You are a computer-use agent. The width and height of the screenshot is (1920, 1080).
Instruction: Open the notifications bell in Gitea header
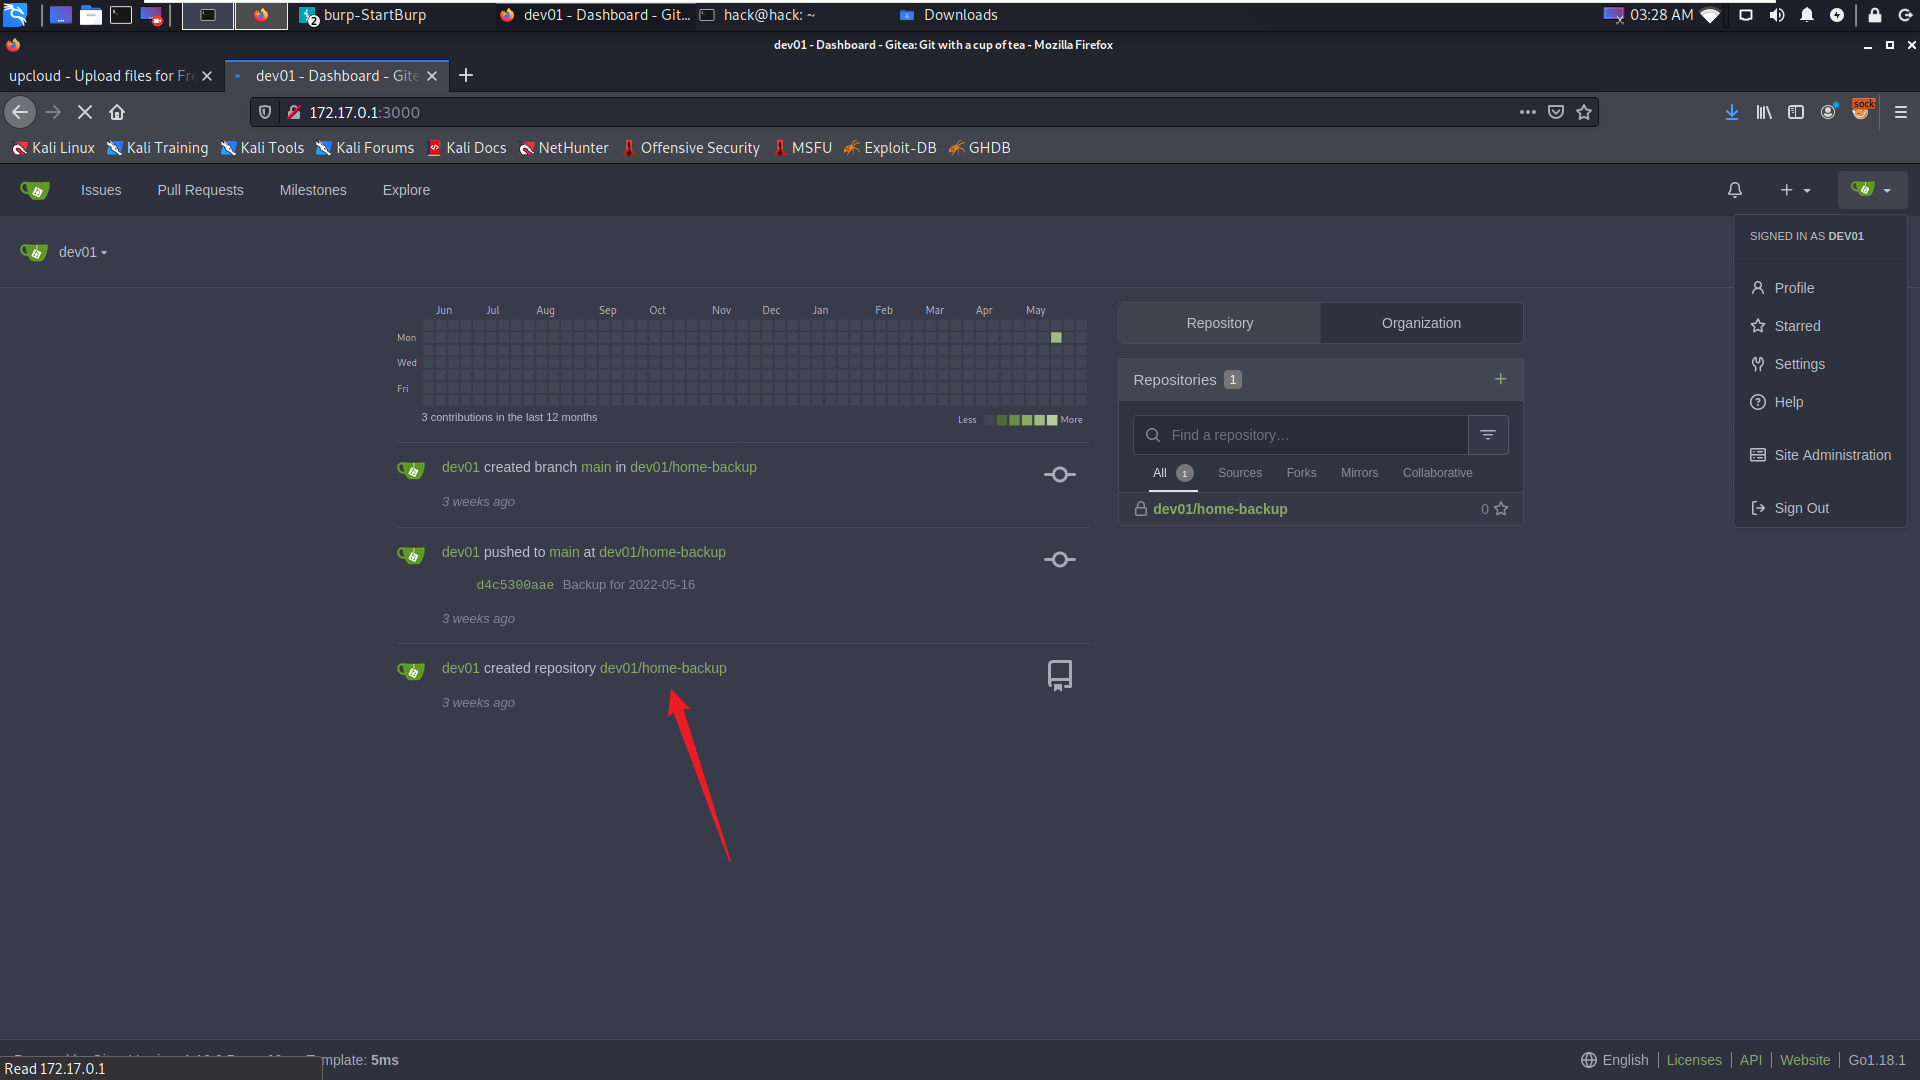1735,190
